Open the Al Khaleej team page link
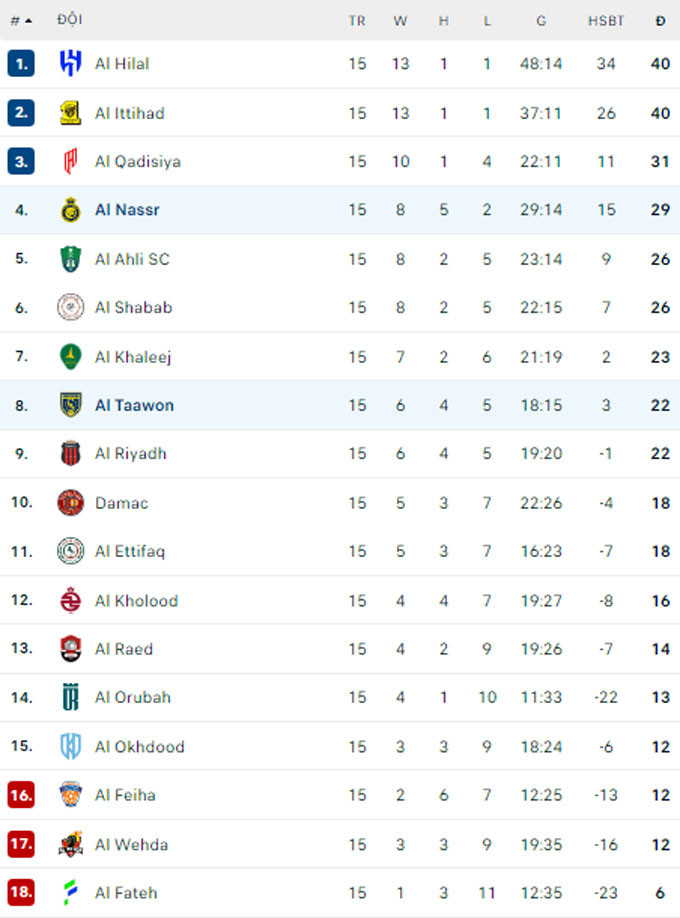 click(133, 357)
